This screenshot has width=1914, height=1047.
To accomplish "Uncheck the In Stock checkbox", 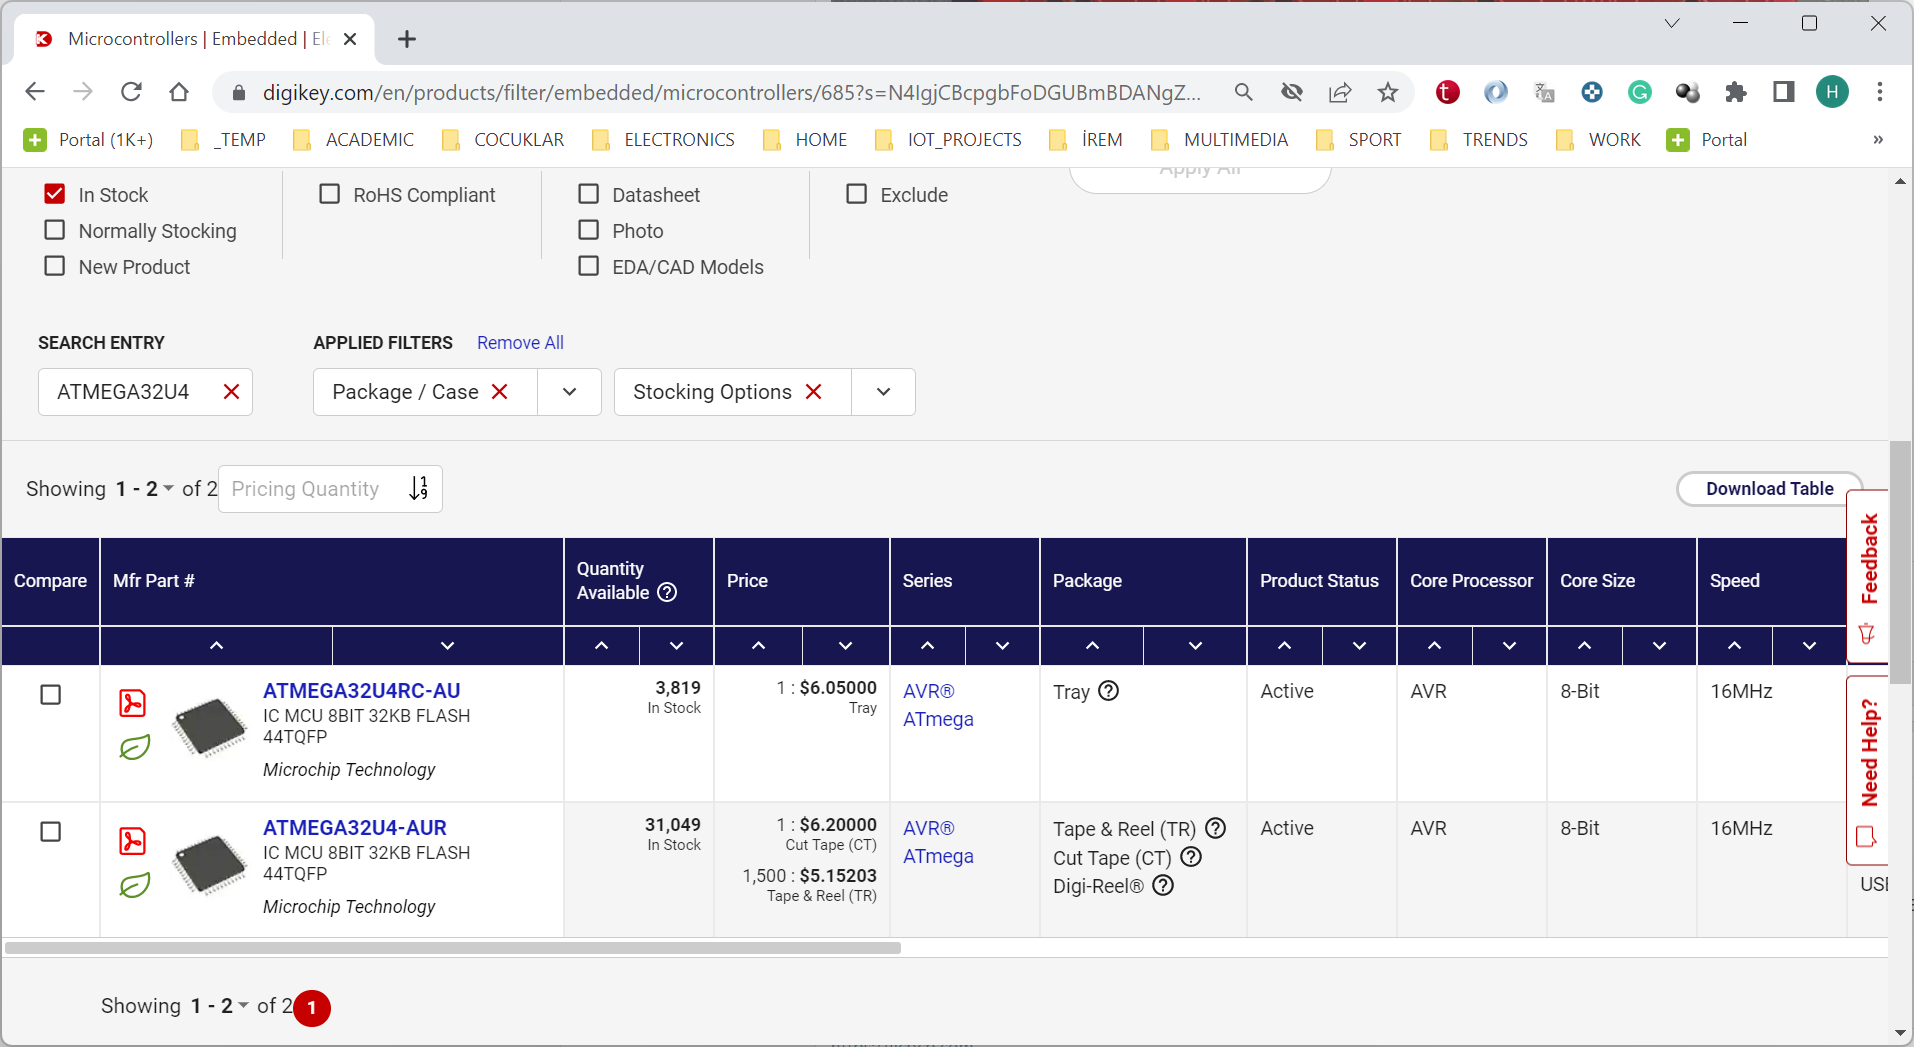I will pyautogui.click(x=55, y=195).
